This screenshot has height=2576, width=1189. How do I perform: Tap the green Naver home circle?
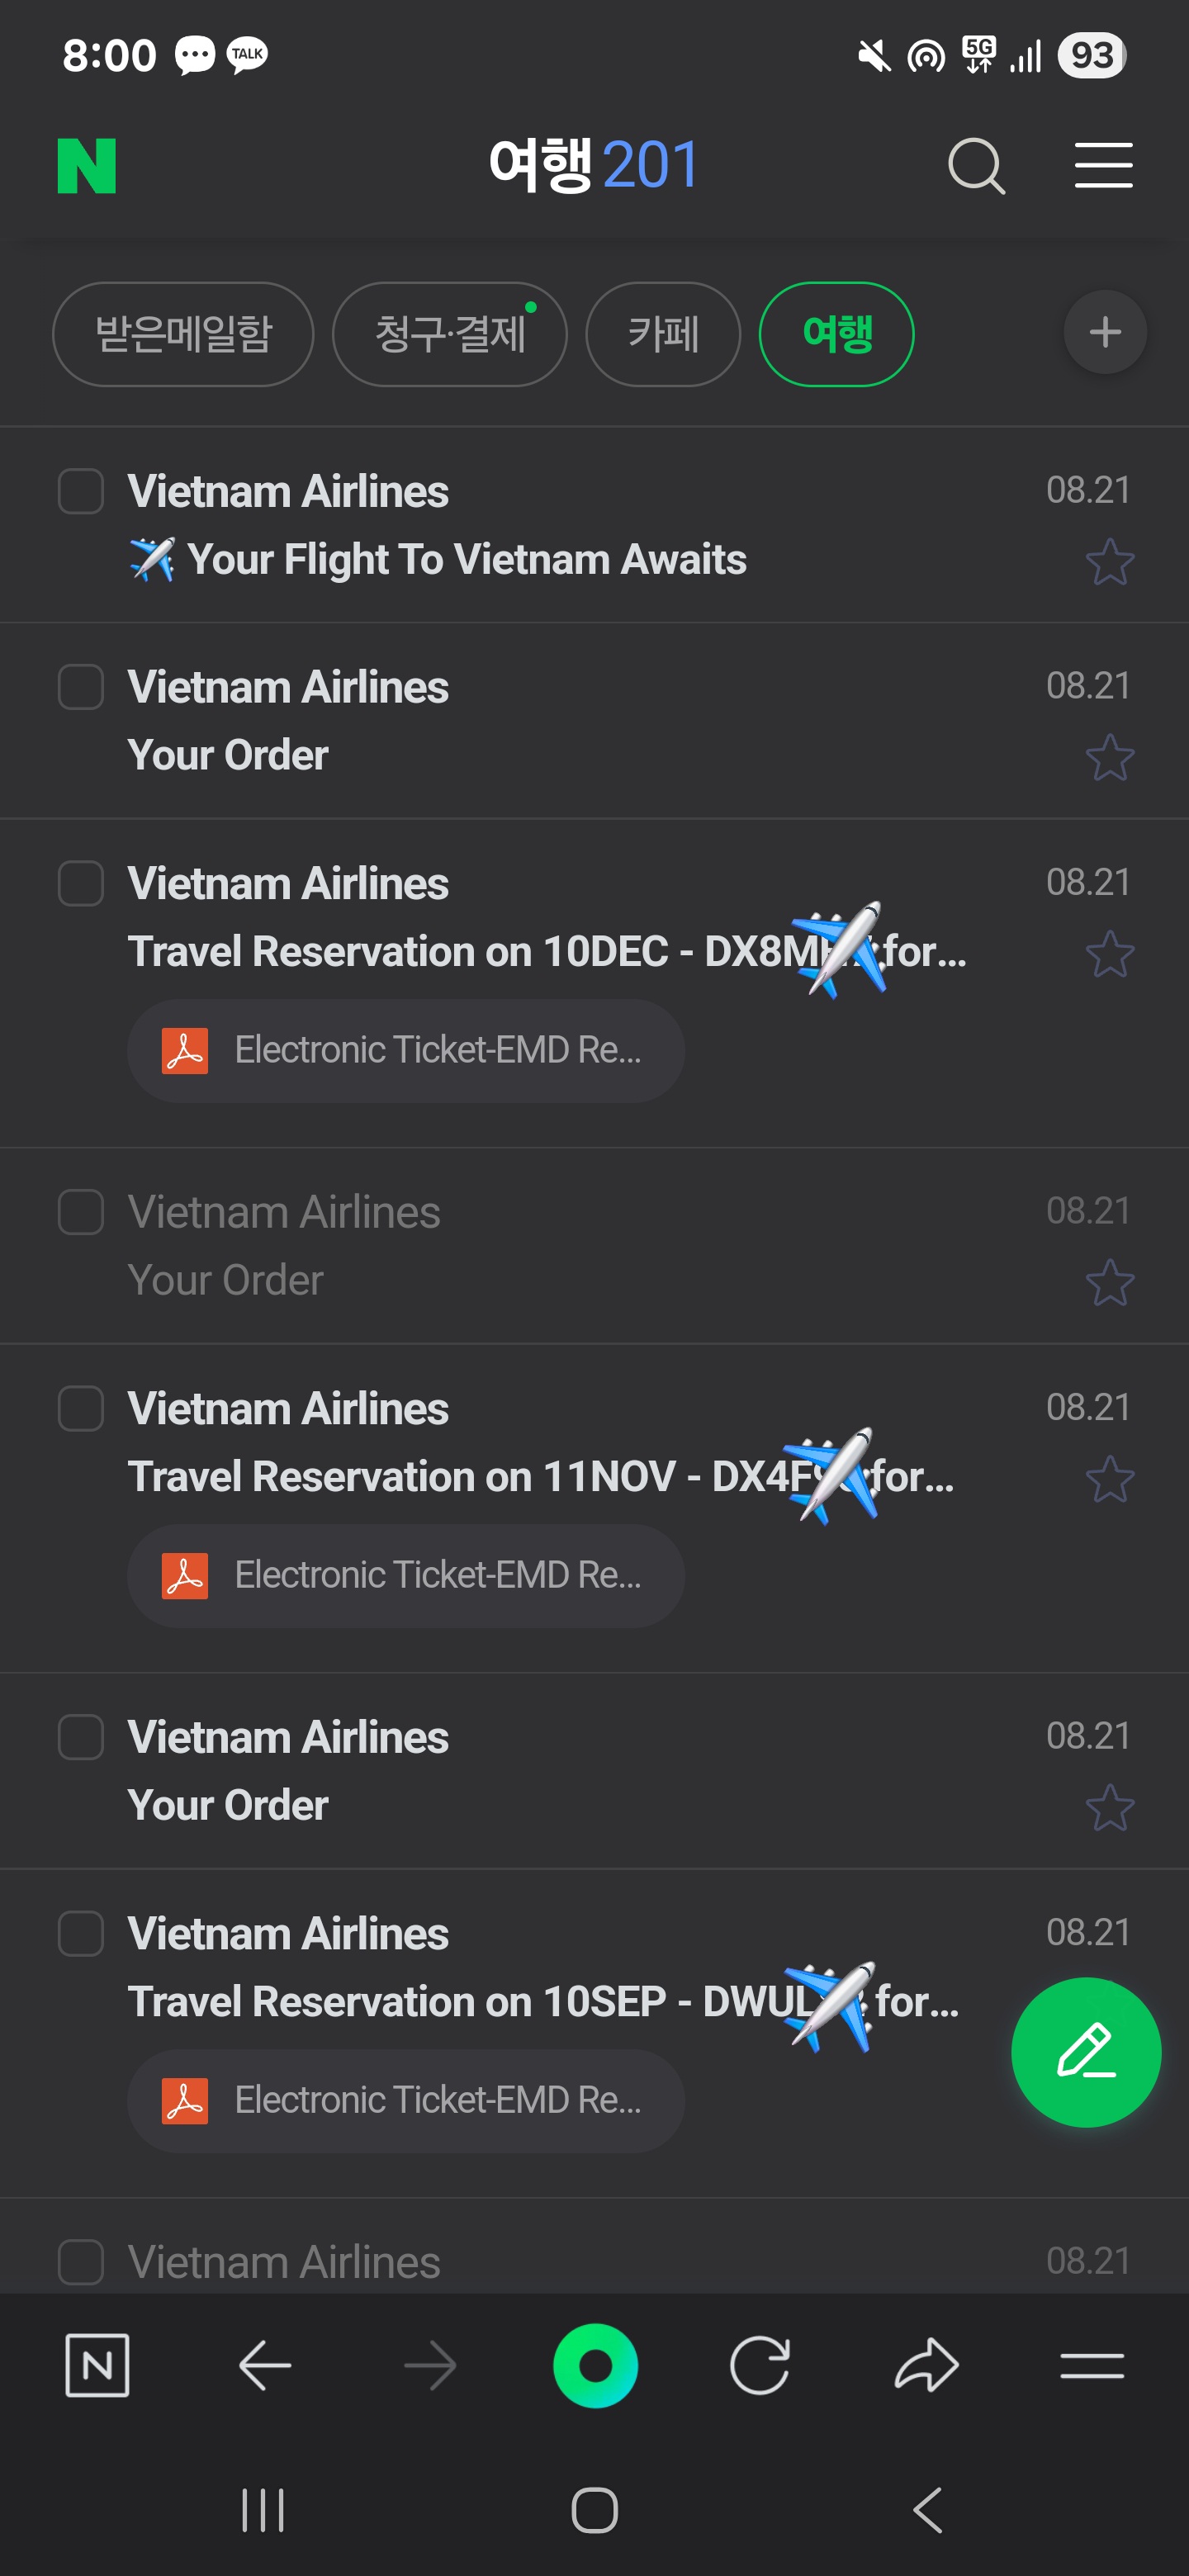click(x=595, y=2365)
